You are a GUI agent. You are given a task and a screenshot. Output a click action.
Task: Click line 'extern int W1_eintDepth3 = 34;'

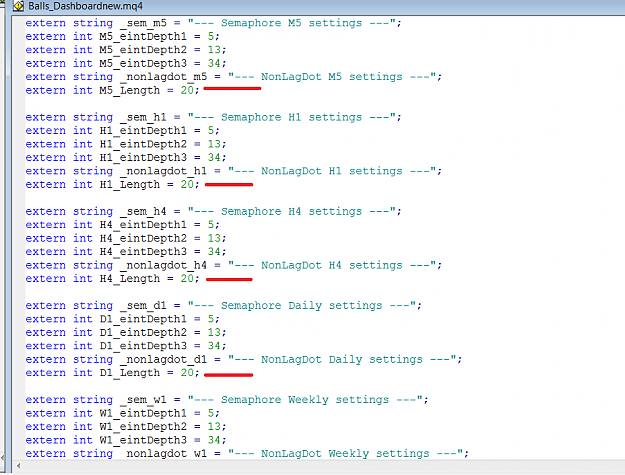click(x=126, y=440)
